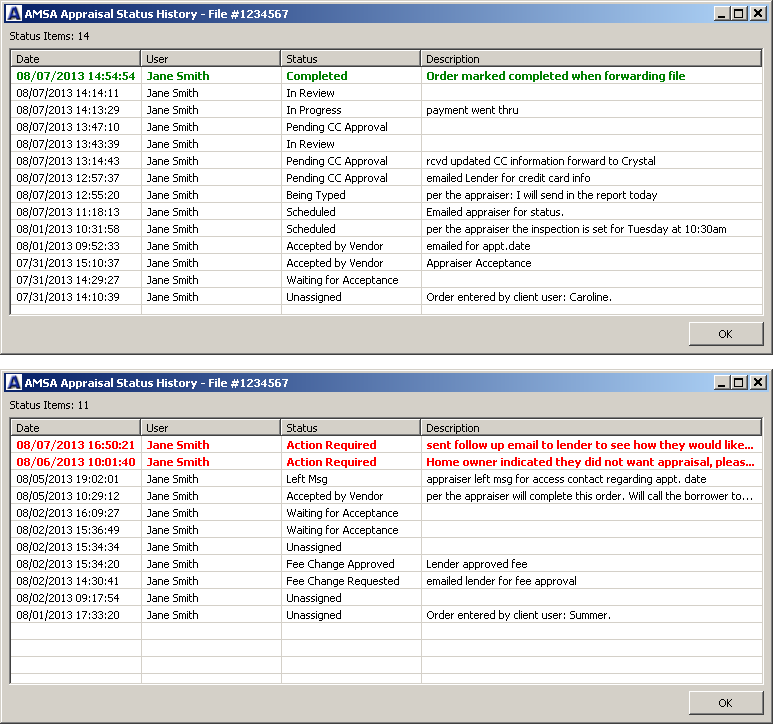The image size is (773, 724).
Task: Select 'rcvd updated CC information forward to Crystal'
Action: (541, 161)
